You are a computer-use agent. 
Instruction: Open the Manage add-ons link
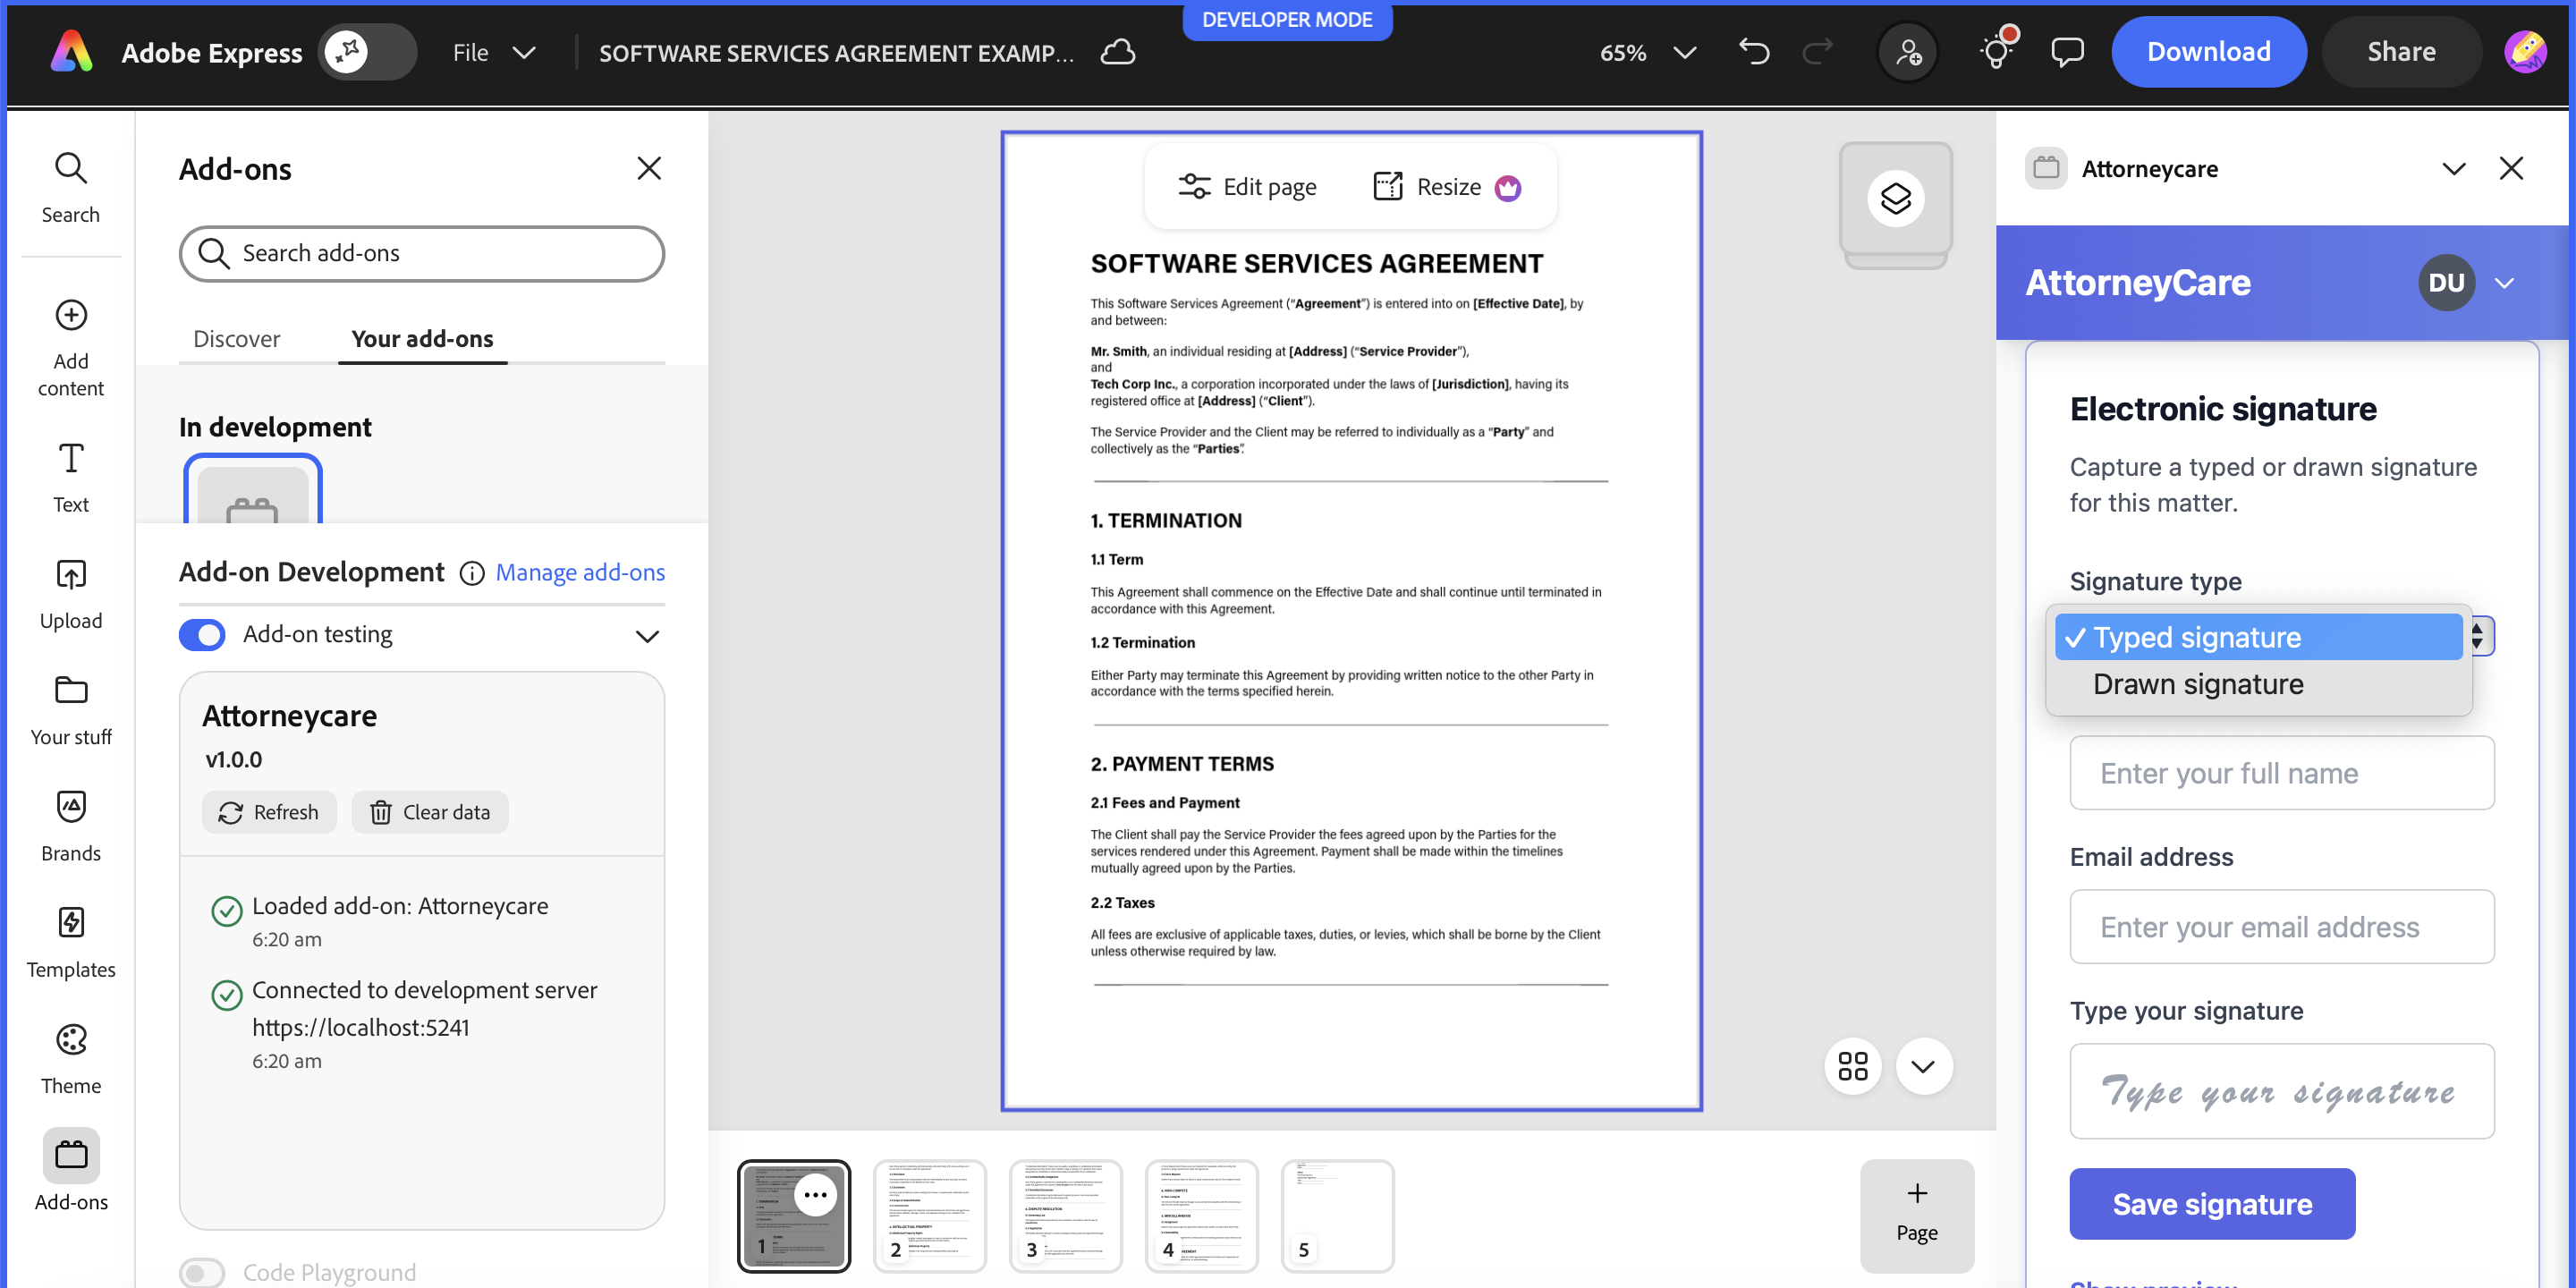pyautogui.click(x=580, y=572)
